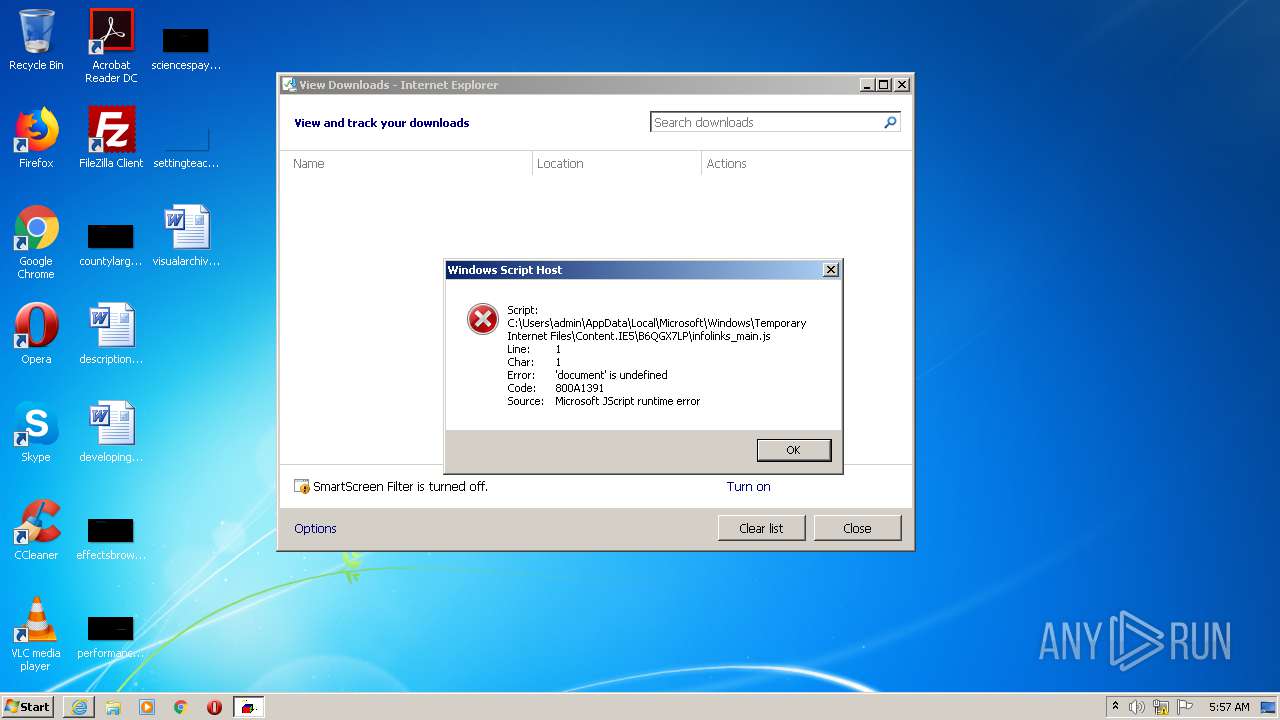Image resolution: width=1280 pixels, height=720 pixels.
Task: Click 'Microsoft JScript runtime error' source text
Action: [x=627, y=401]
